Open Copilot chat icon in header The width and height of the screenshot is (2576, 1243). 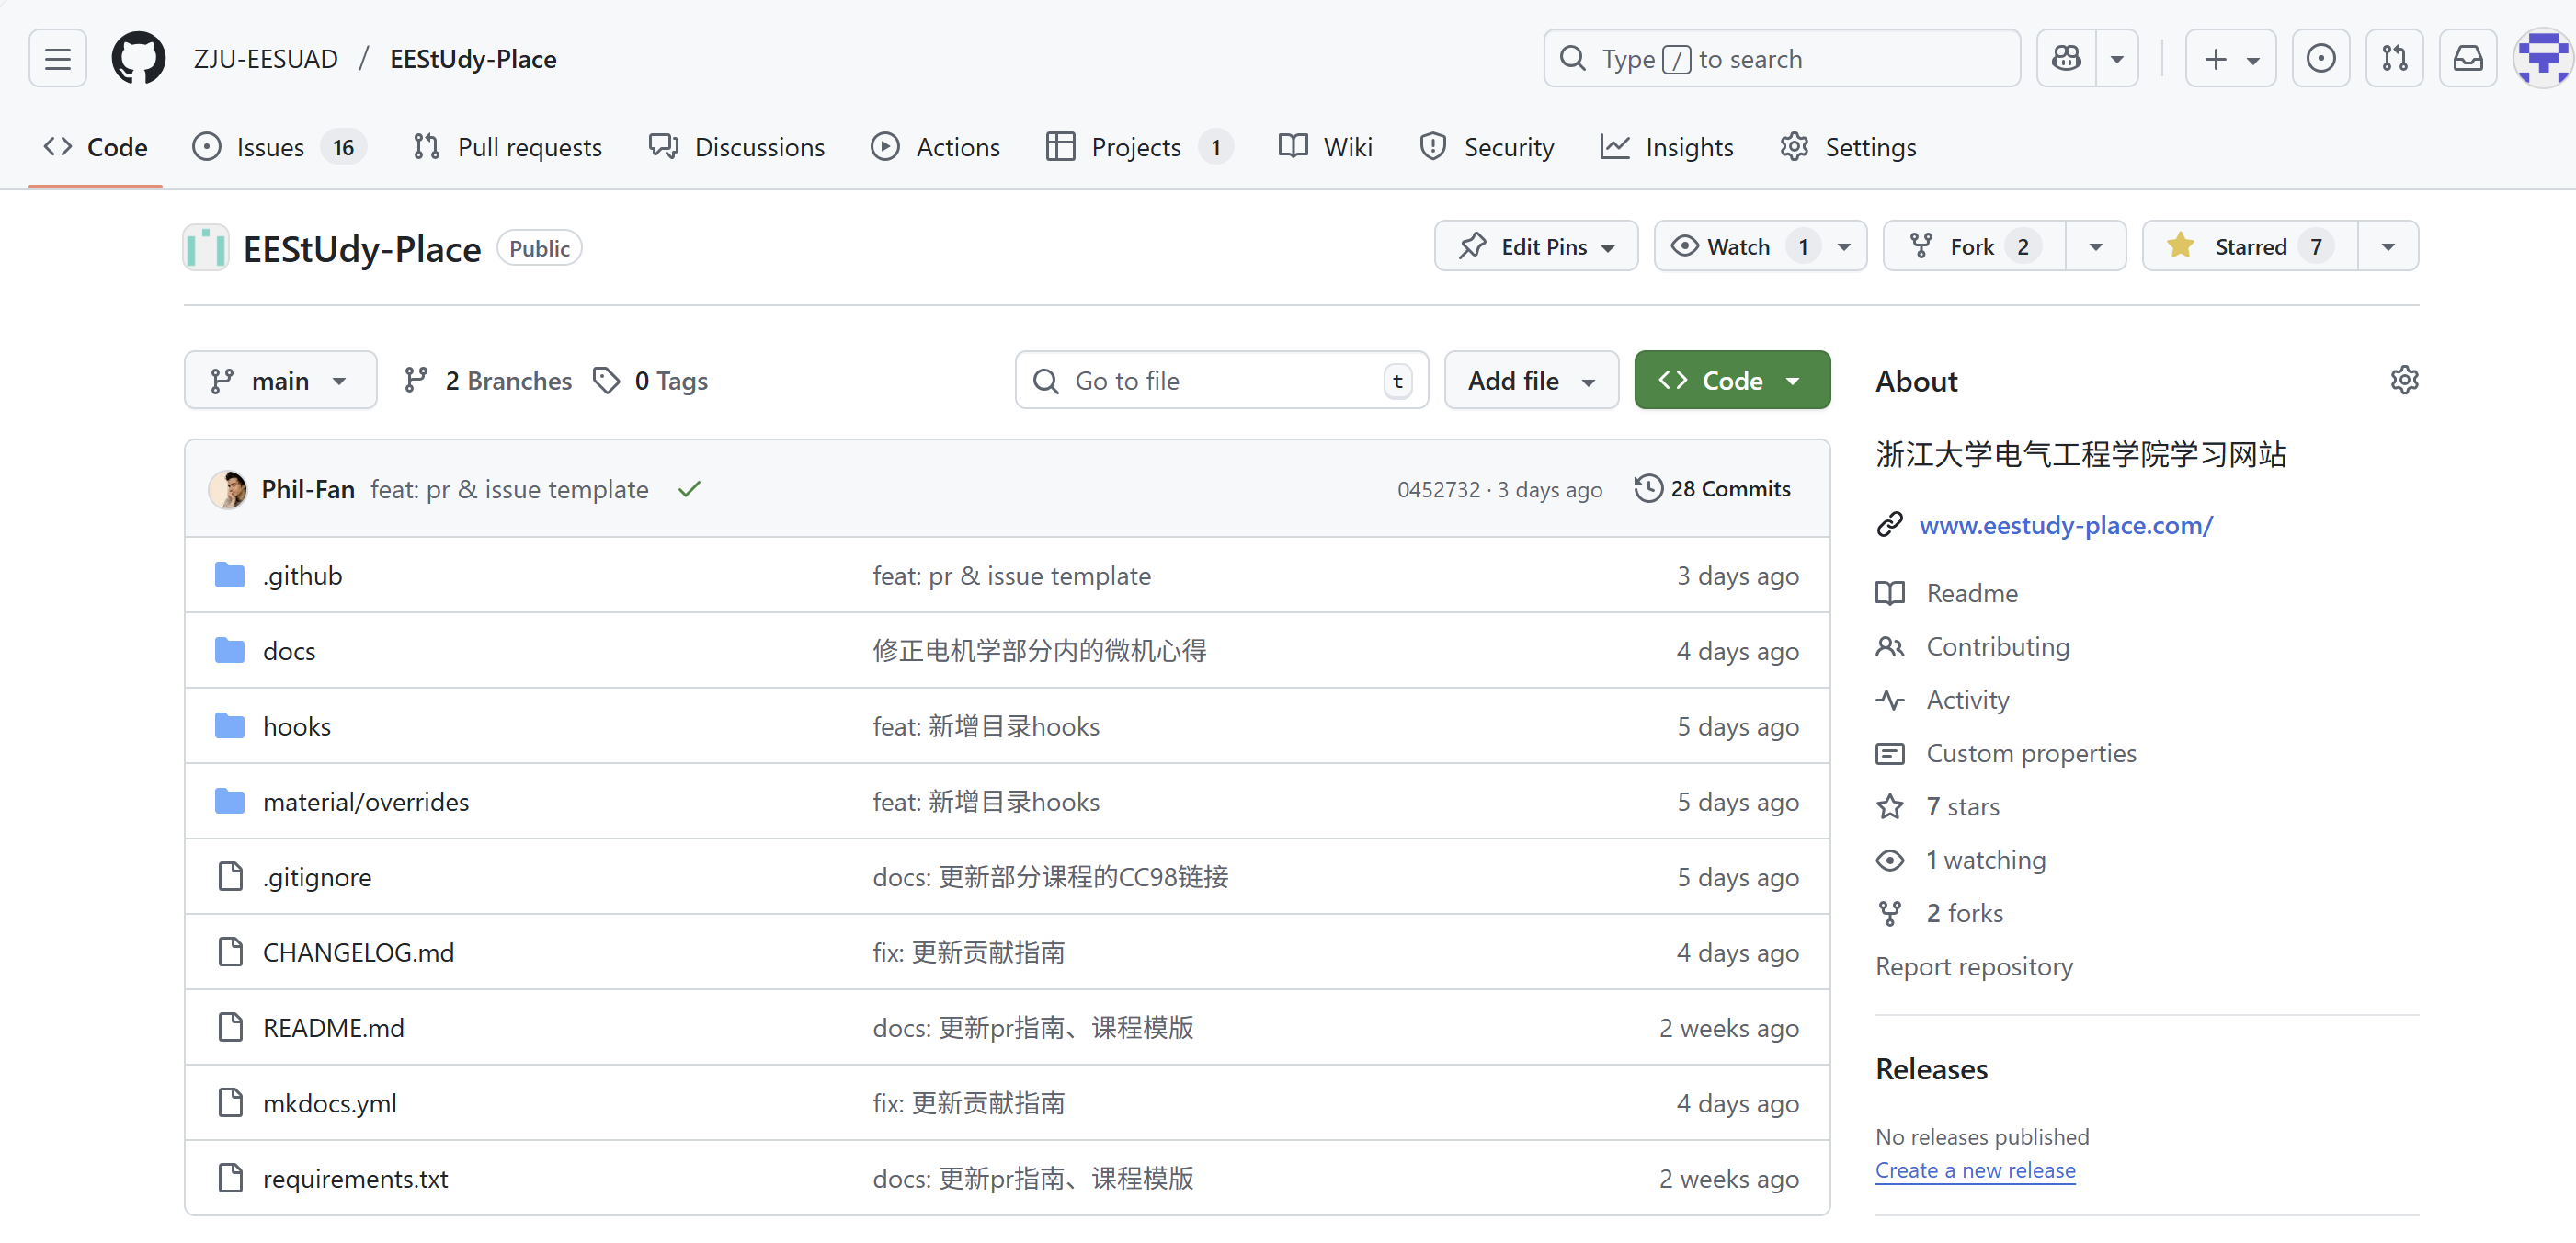click(2066, 59)
